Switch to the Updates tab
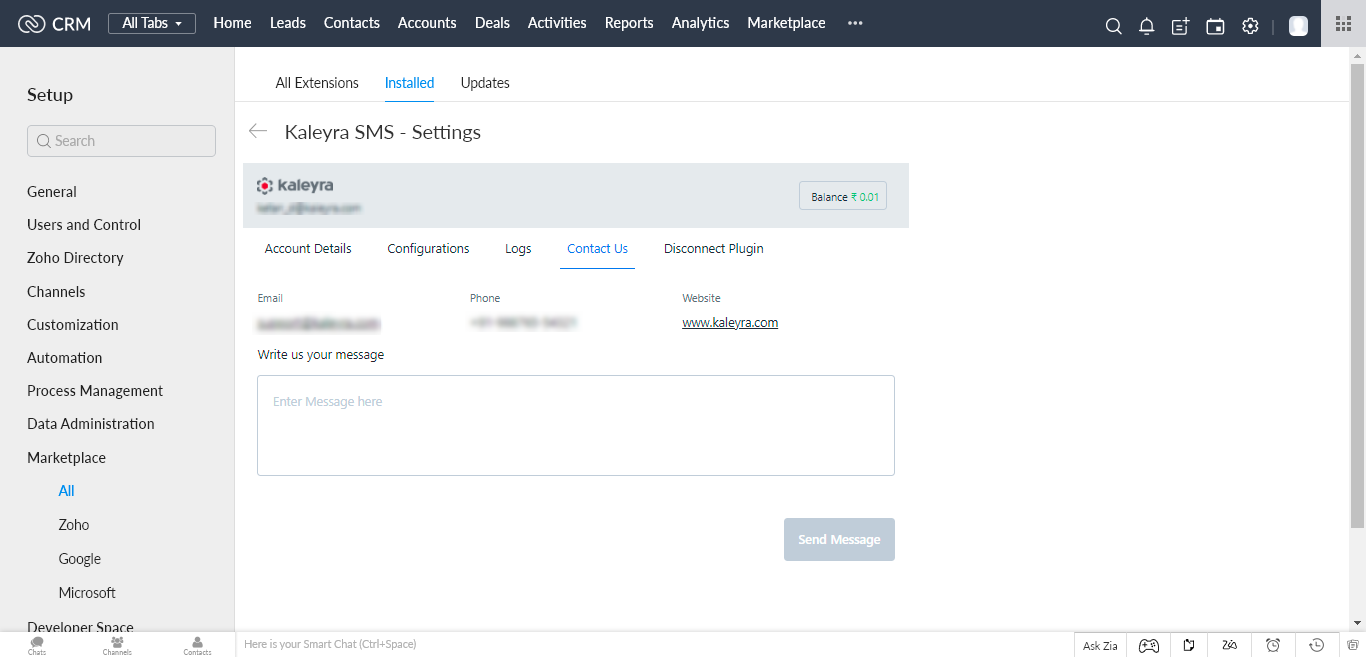 point(485,83)
